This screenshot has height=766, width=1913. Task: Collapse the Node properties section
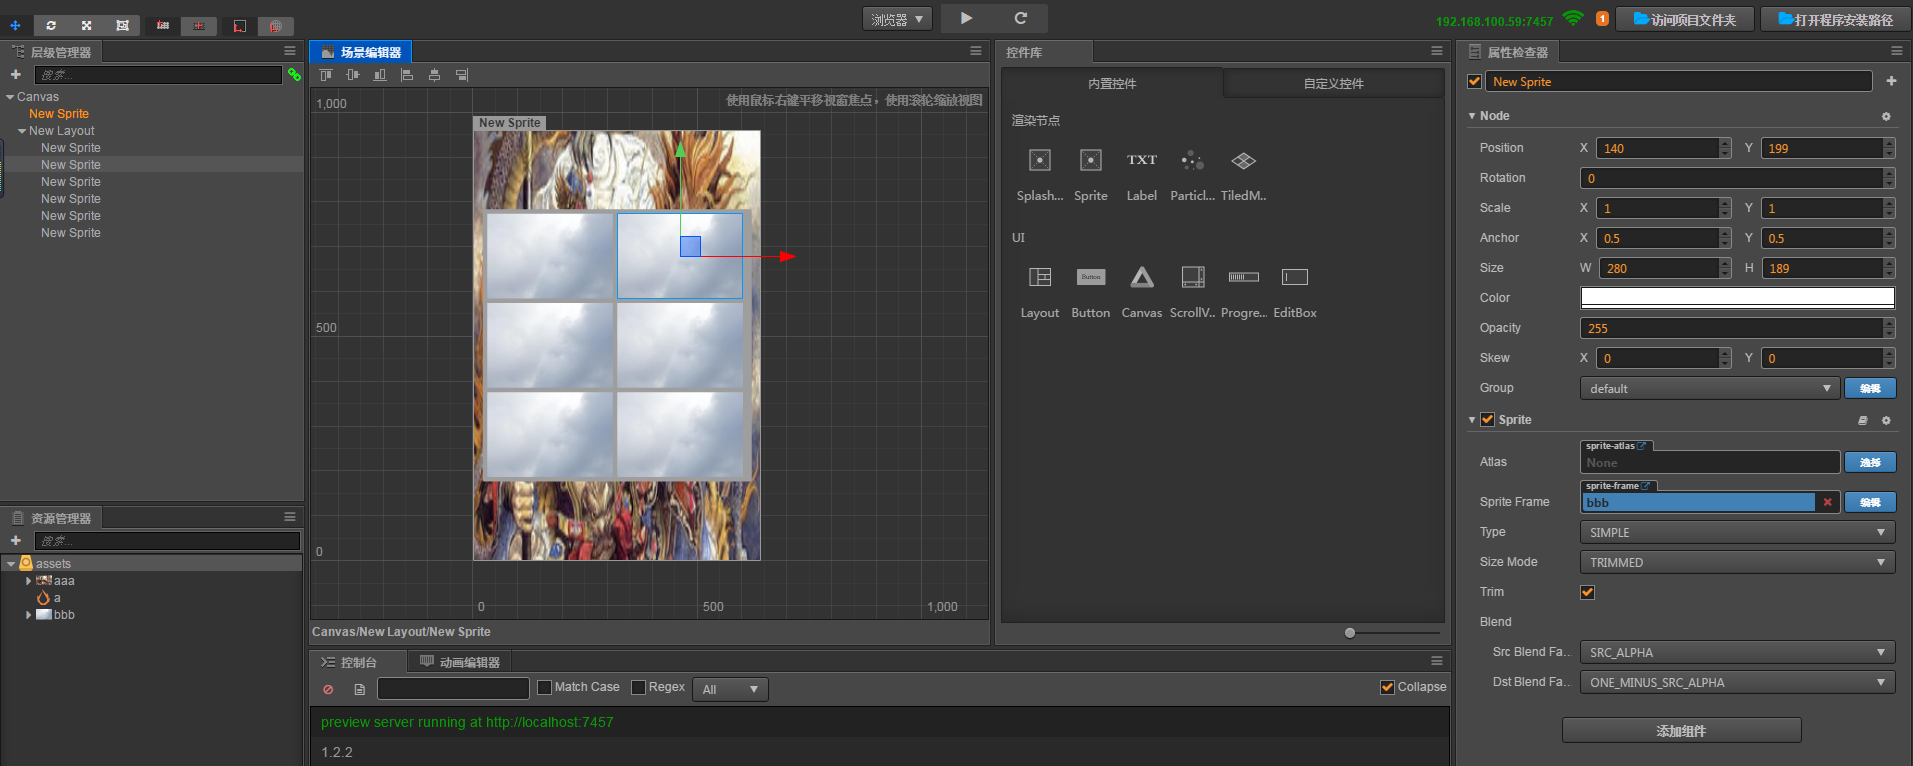click(1472, 116)
